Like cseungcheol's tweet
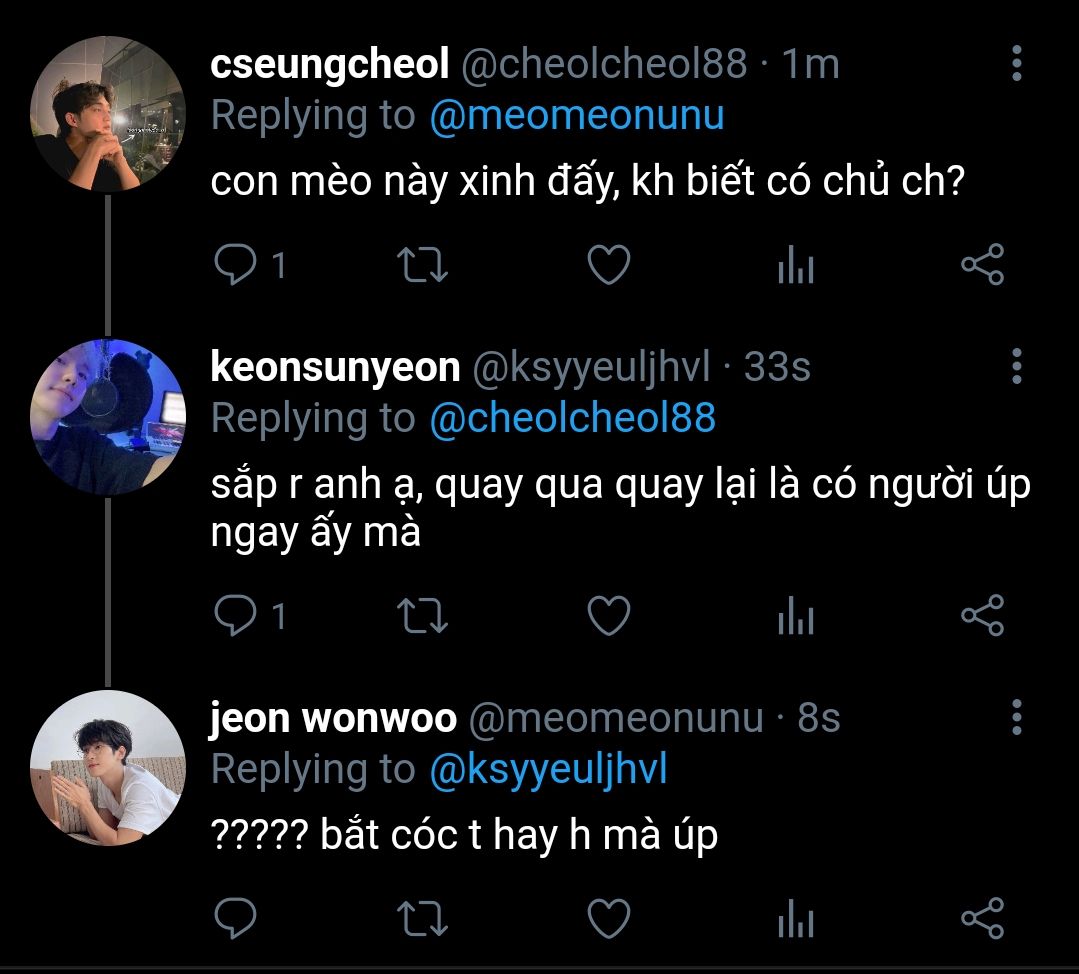Viewport: 1079px width, 974px height. pos(608,265)
